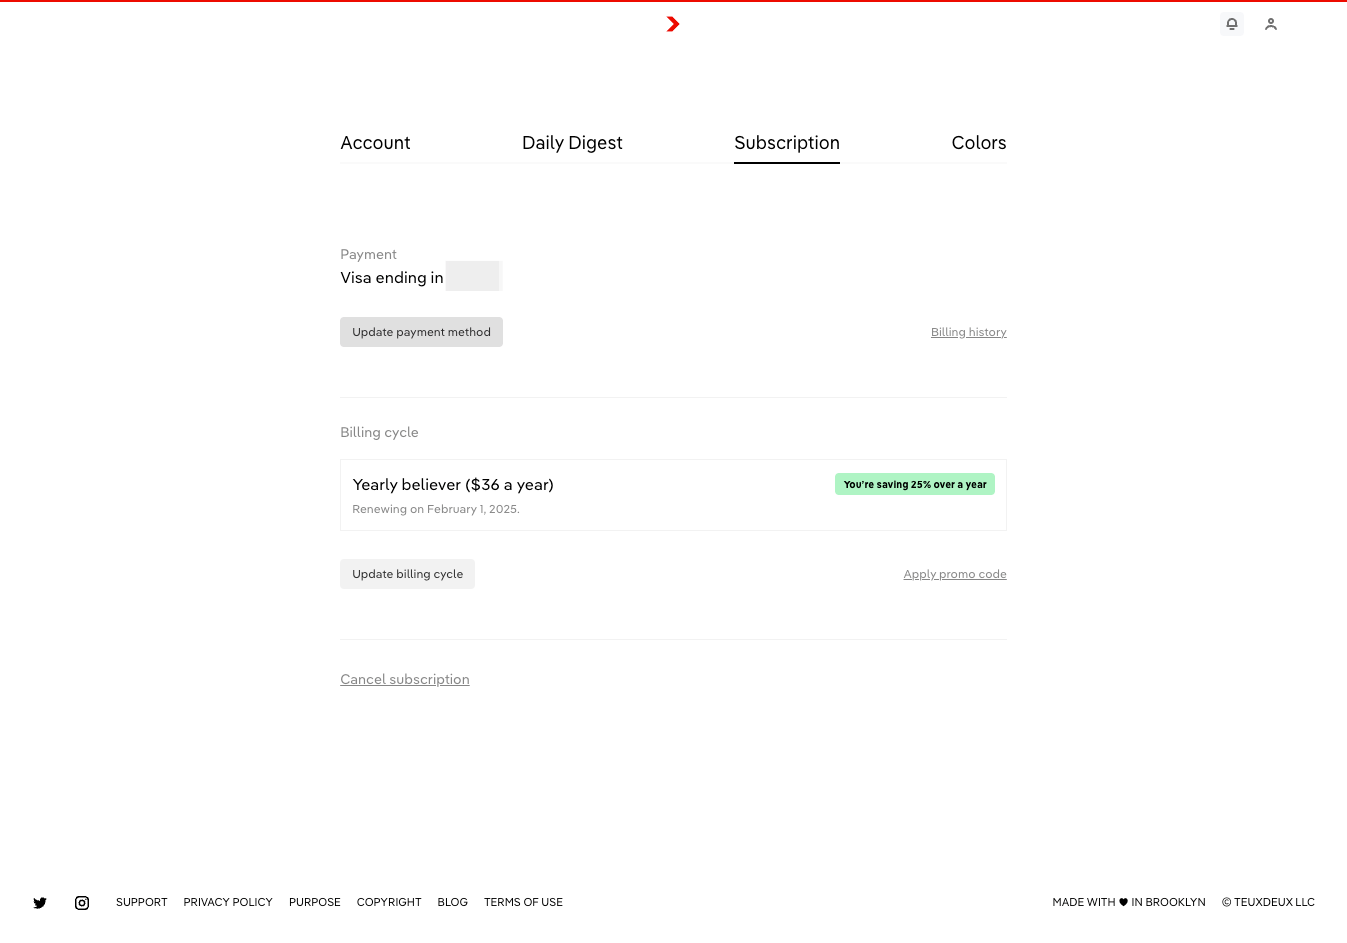Image resolution: width=1347 pixels, height=943 pixels.
Task: Click the 'Billing cycle' section label
Action: [x=379, y=432]
